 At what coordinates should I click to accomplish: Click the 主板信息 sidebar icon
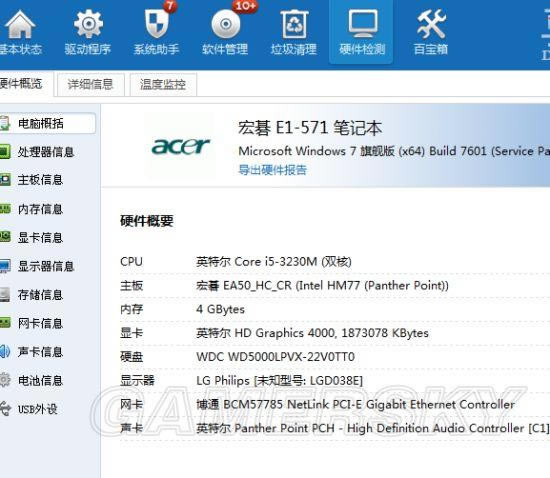pos(5,180)
